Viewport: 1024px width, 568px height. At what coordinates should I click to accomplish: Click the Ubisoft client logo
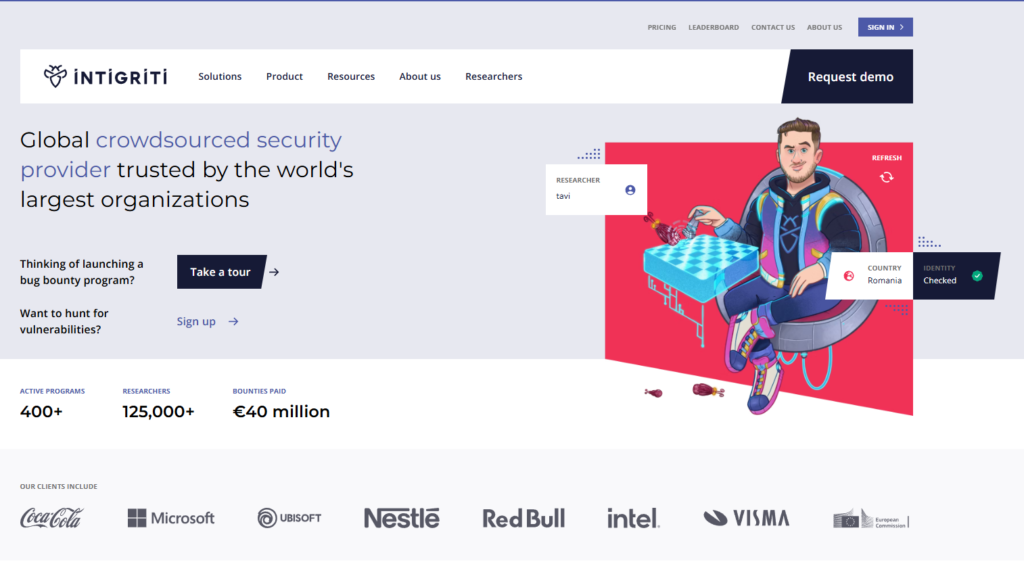pos(289,518)
